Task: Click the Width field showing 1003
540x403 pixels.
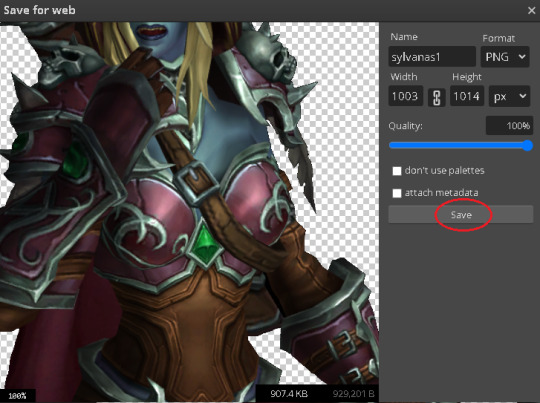Action: click(406, 96)
